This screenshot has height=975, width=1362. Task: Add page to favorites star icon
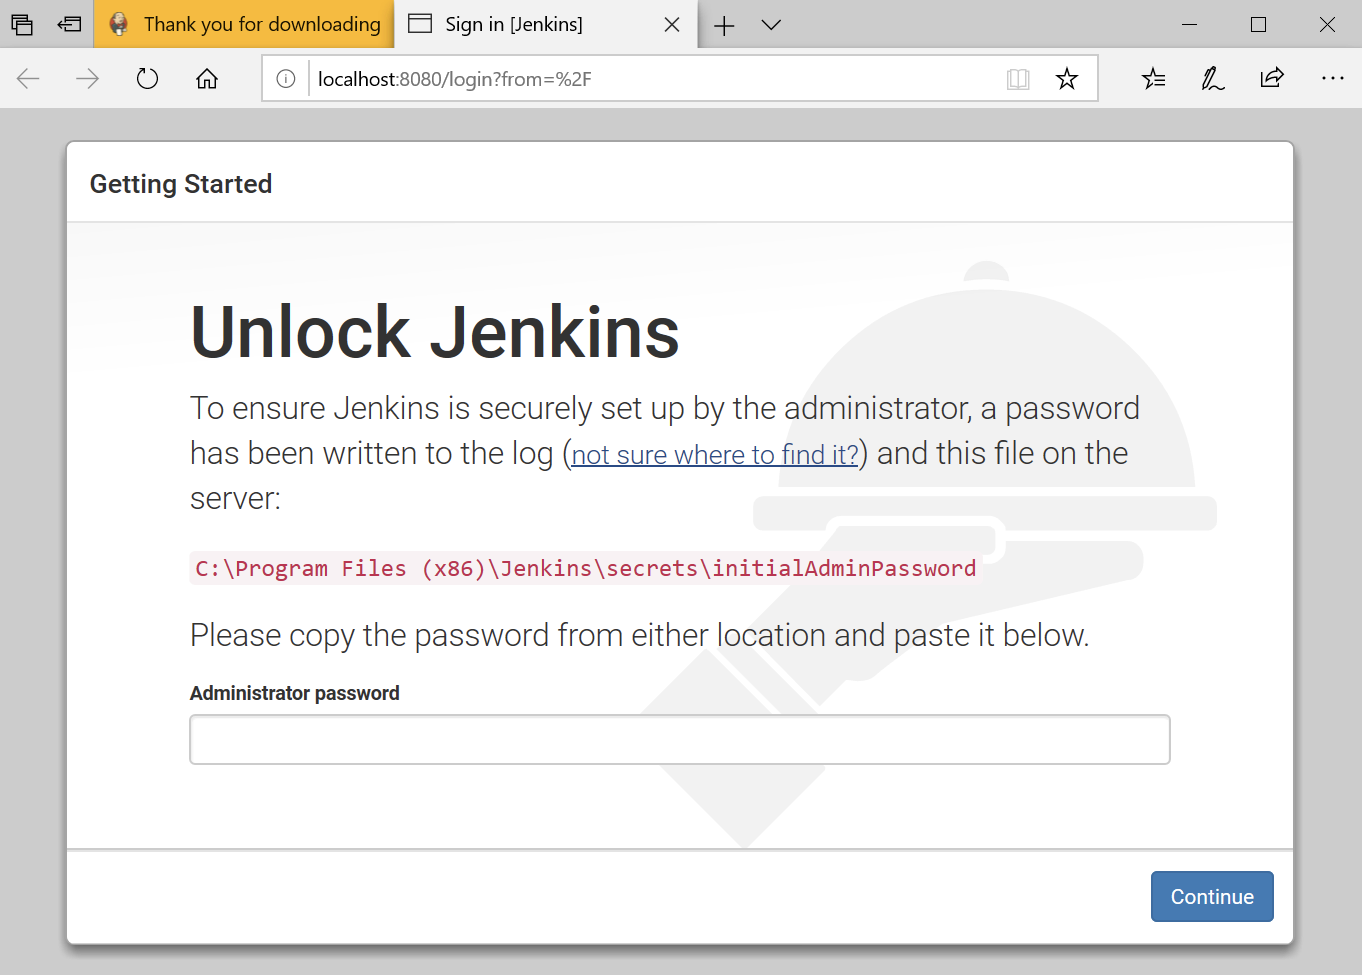[1067, 79]
